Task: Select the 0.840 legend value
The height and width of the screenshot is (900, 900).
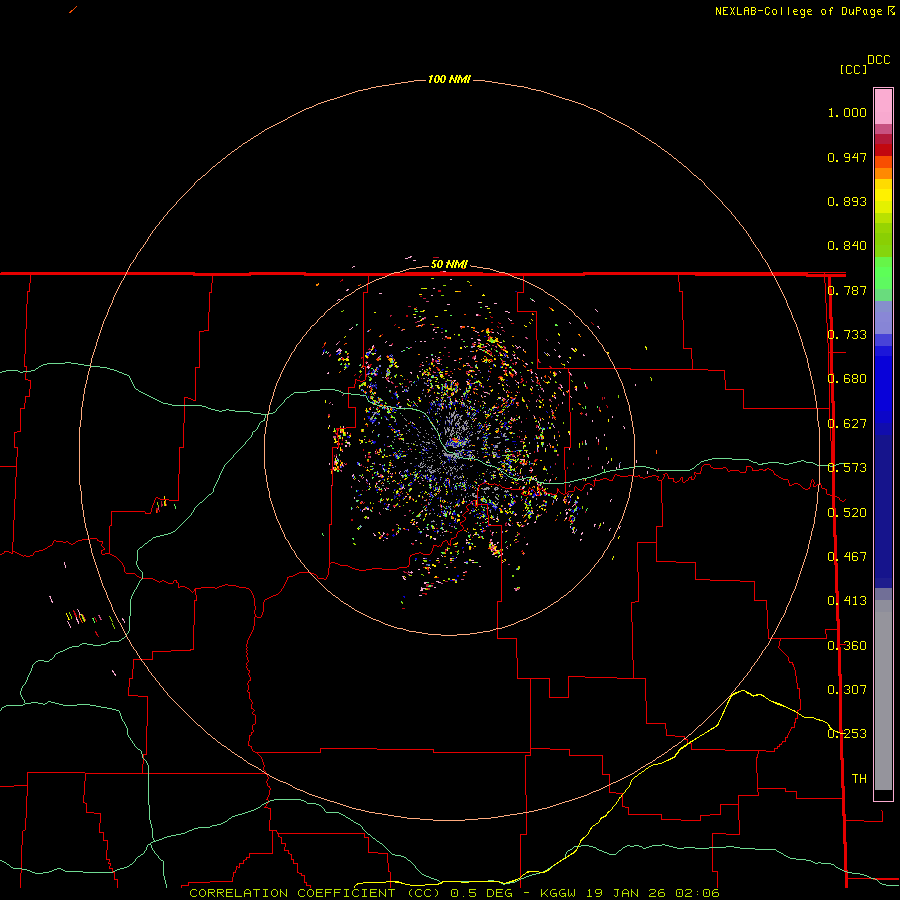Action: [x=847, y=246]
